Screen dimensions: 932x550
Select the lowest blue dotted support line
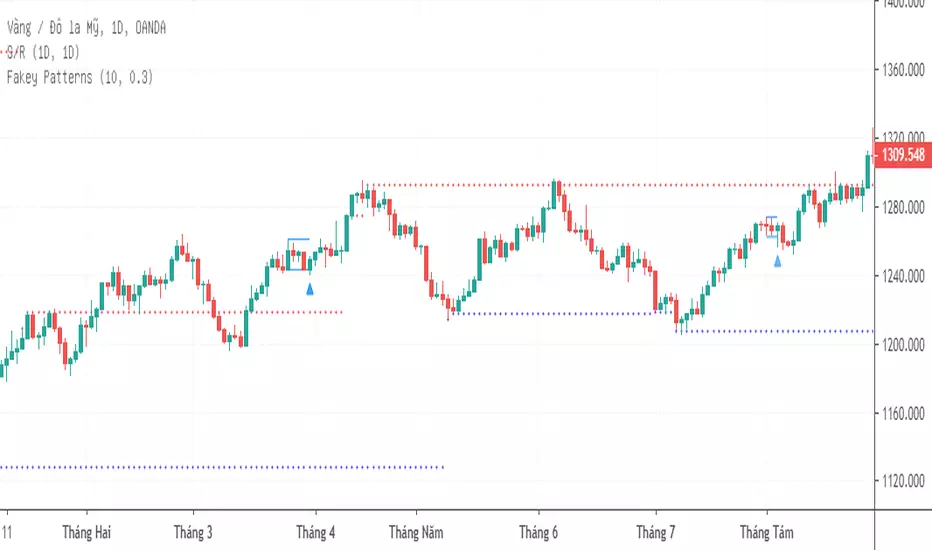(x=220, y=467)
